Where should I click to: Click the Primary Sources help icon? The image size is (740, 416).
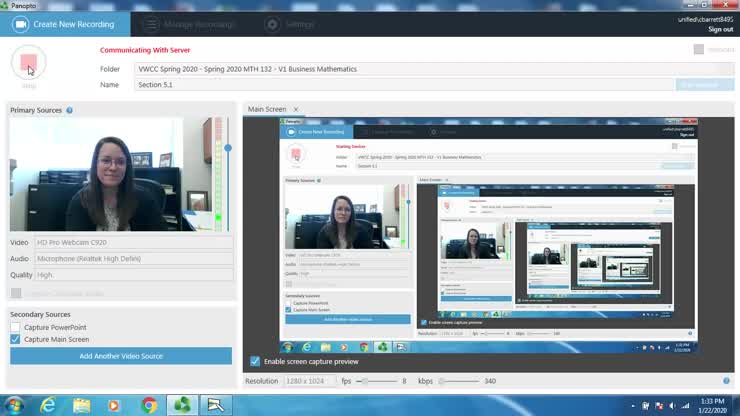coord(69,110)
